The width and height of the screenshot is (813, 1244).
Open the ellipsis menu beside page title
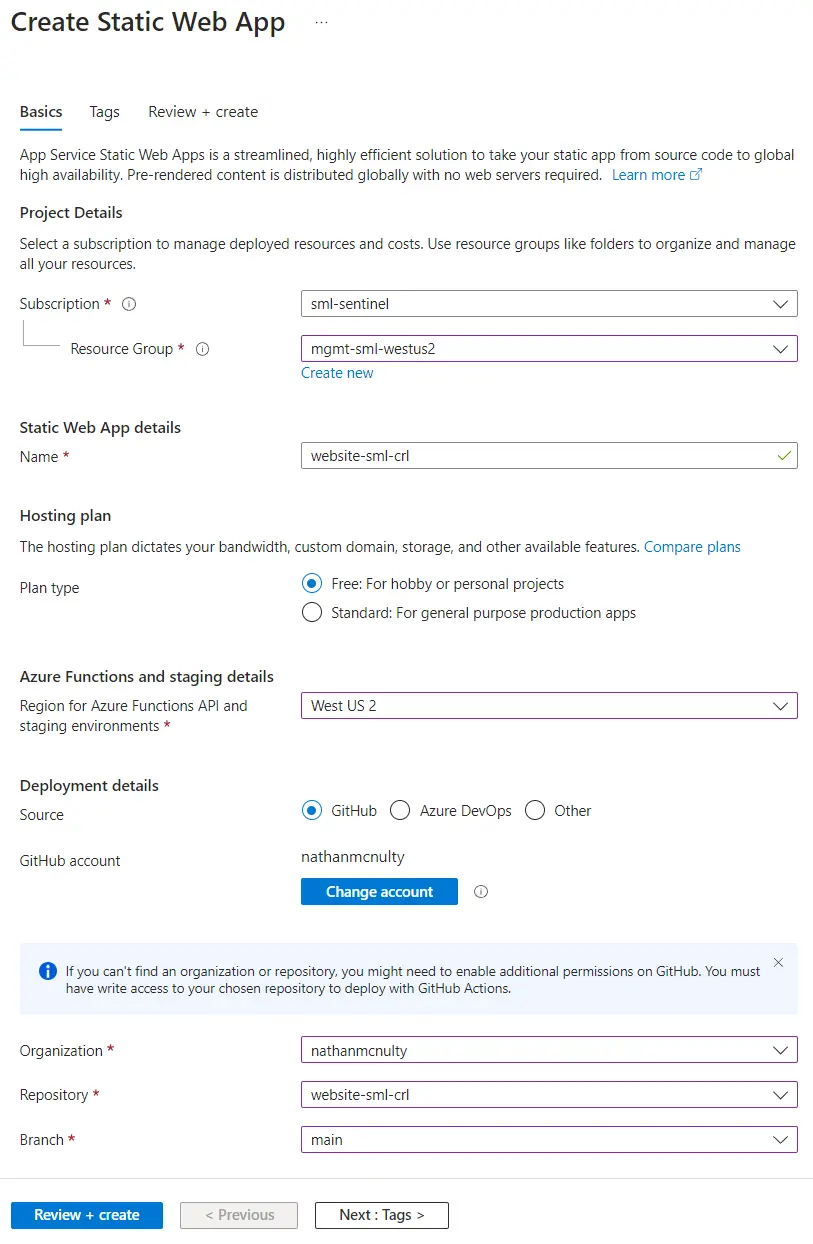321,22
